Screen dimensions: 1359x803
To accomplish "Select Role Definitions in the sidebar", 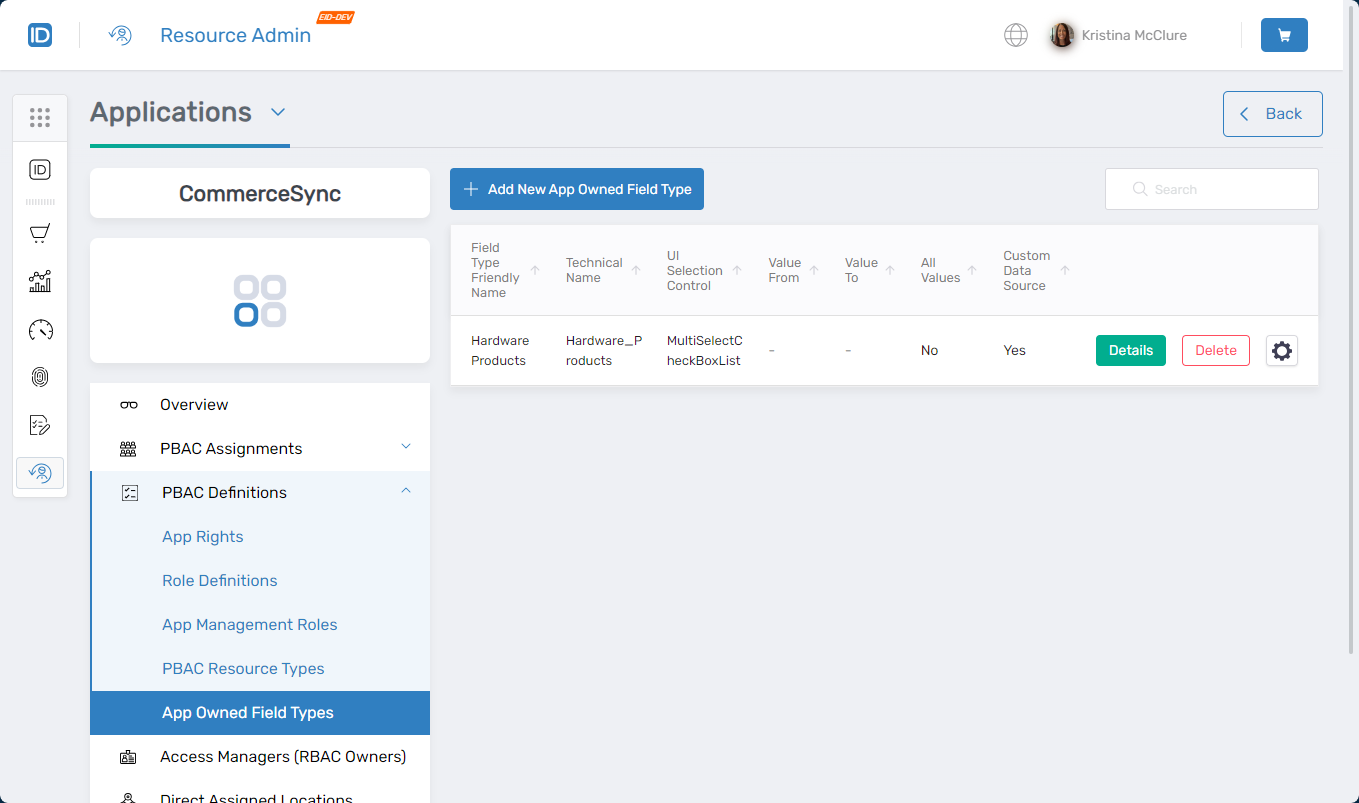I will (x=220, y=581).
